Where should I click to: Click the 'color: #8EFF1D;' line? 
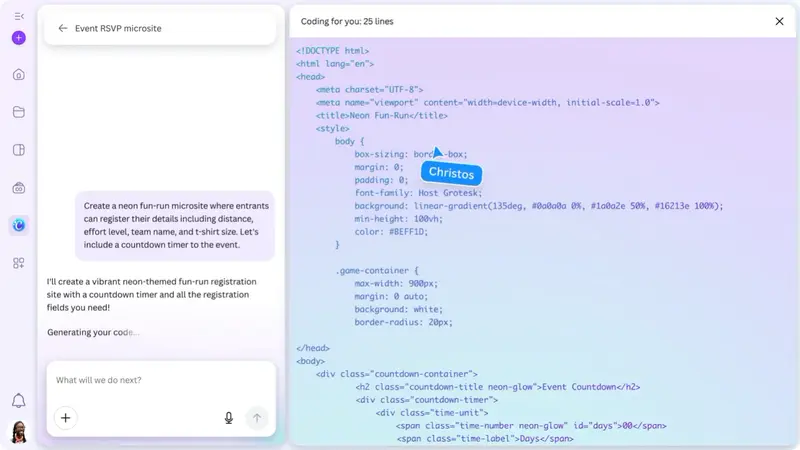click(391, 232)
